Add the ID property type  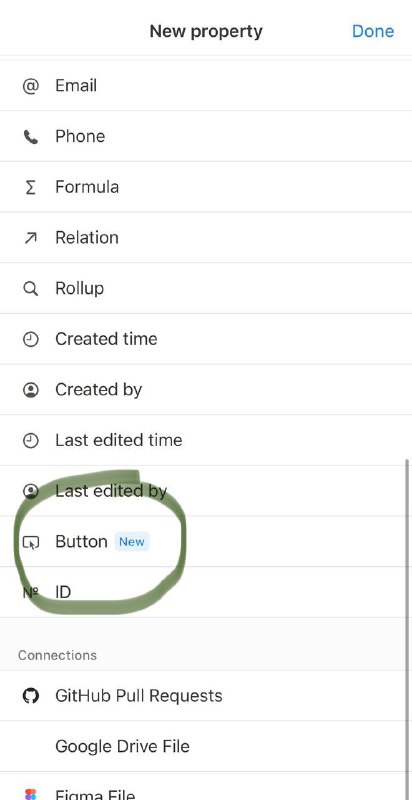(206, 592)
